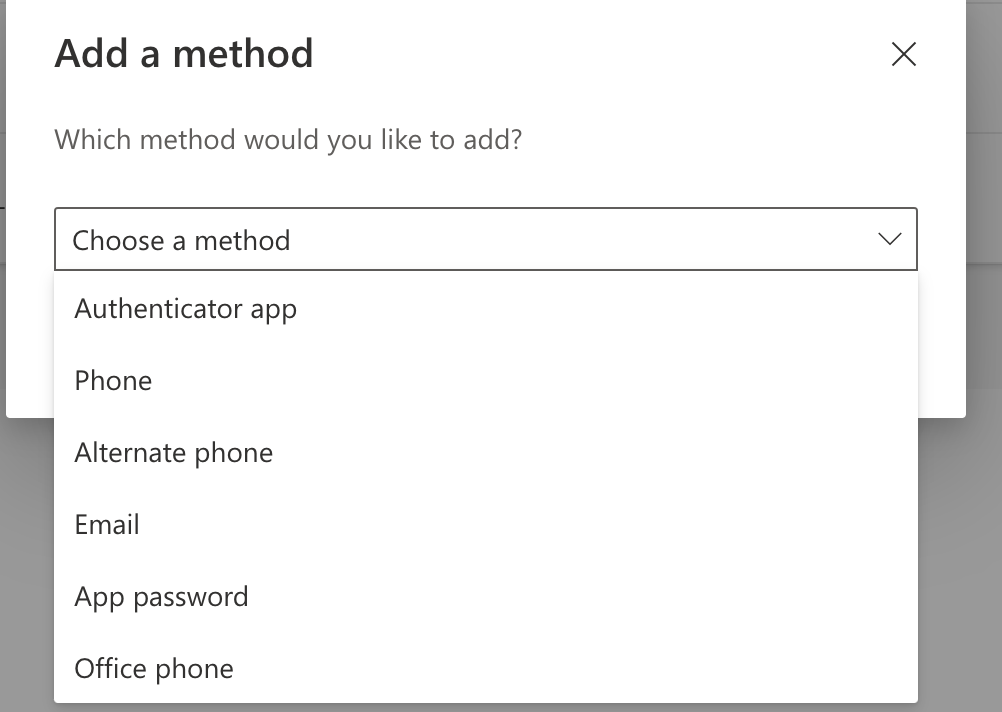Choose the Phone option

[x=113, y=380]
